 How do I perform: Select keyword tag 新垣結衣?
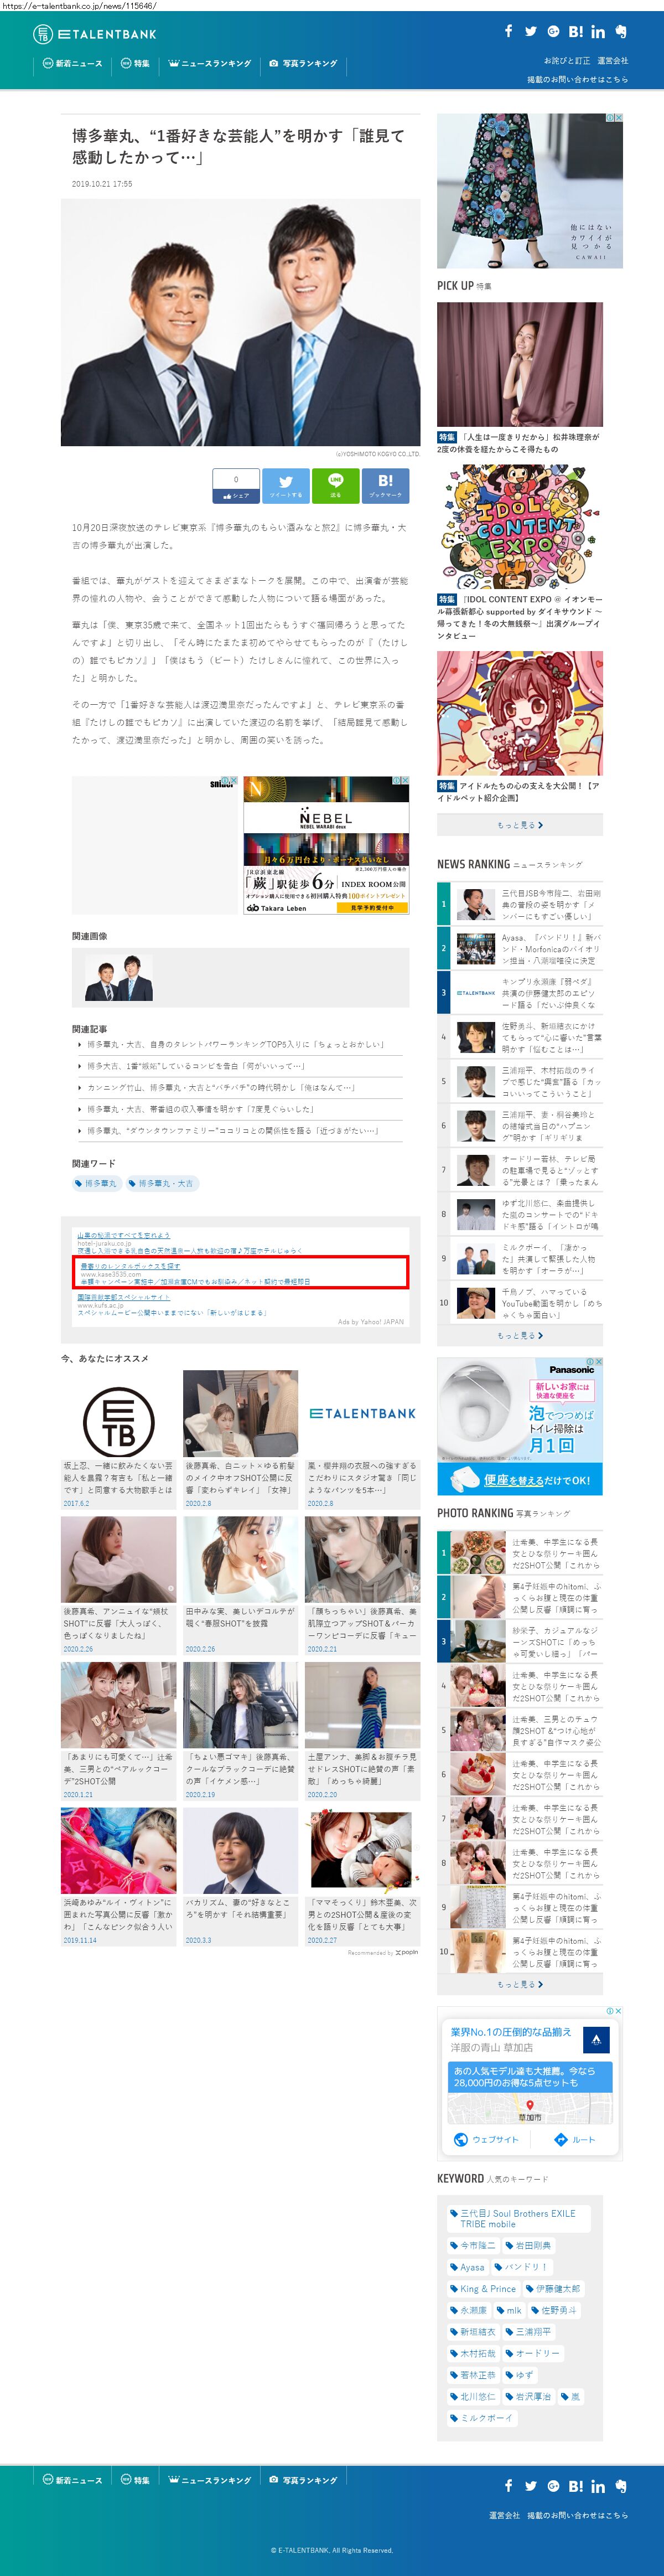[x=472, y=2331]
